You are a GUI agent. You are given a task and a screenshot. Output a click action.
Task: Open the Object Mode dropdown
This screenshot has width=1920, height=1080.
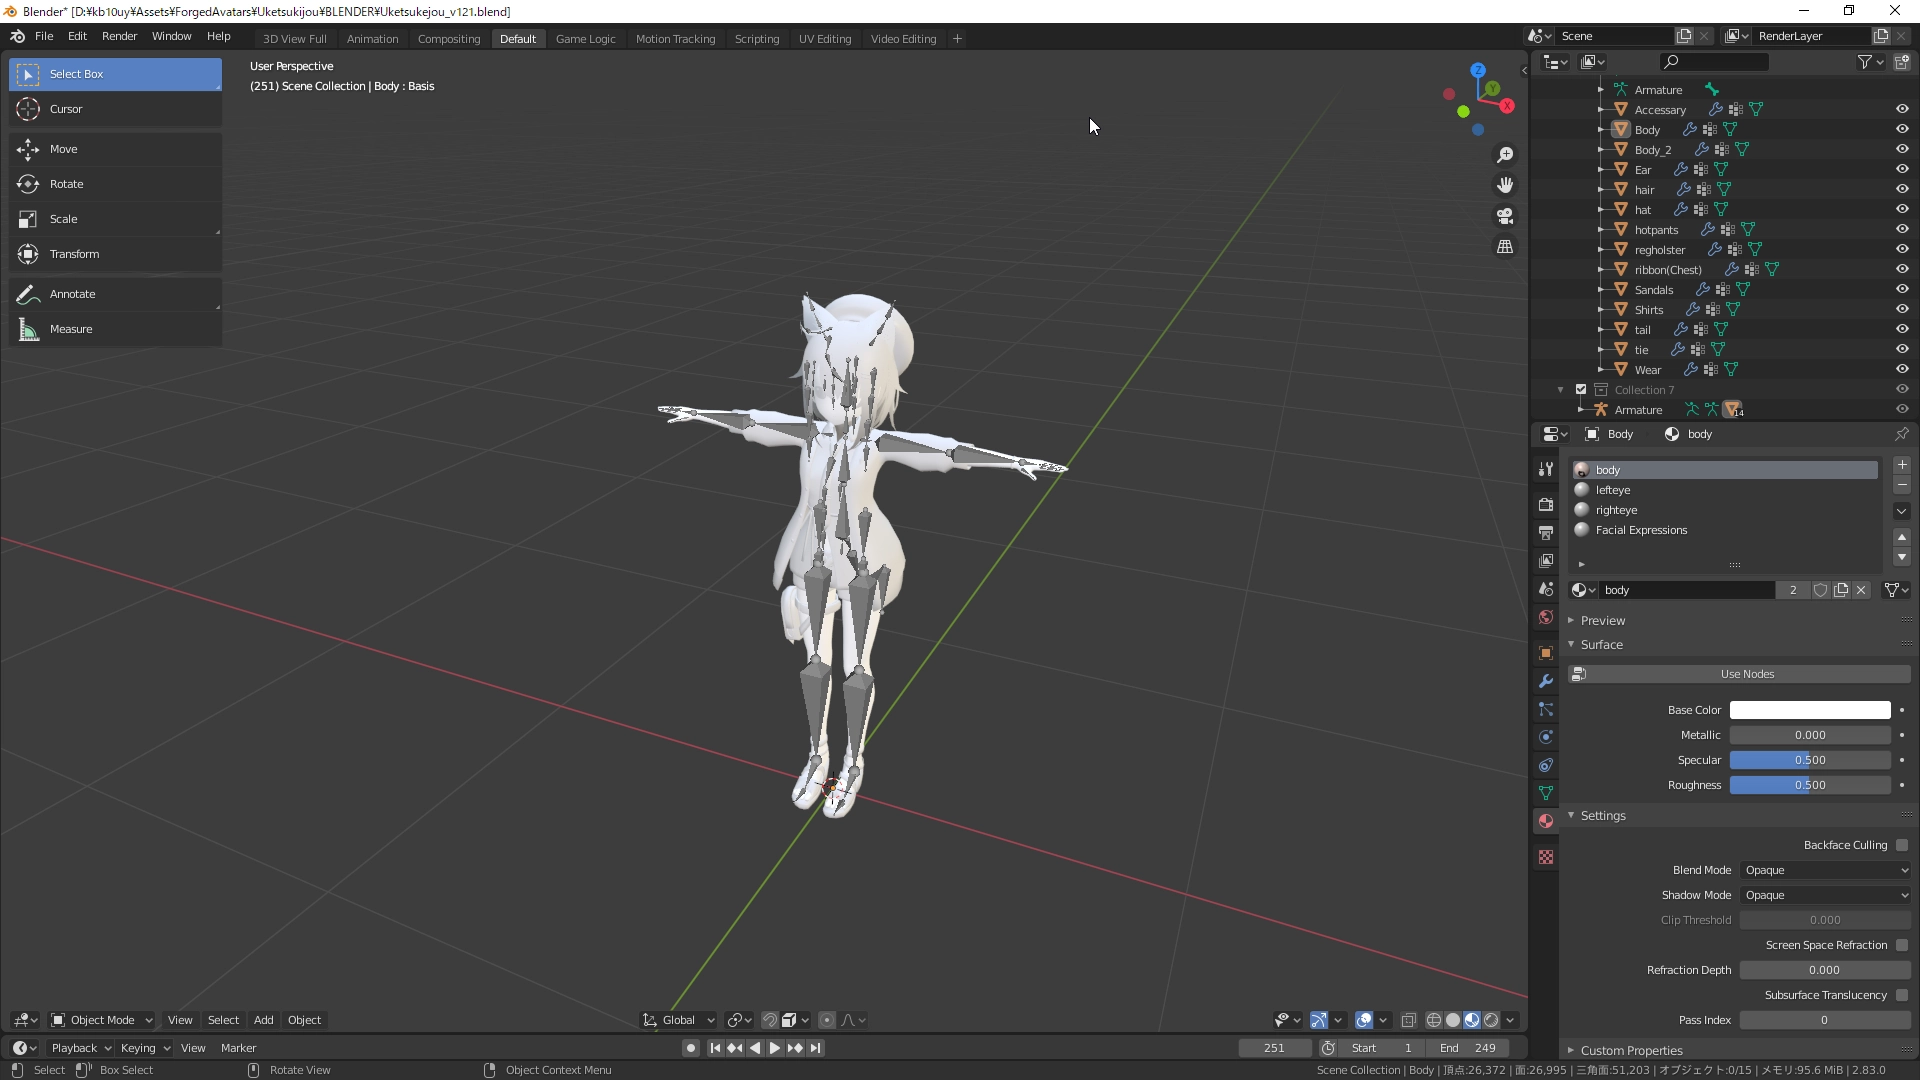pos(102,1020)
